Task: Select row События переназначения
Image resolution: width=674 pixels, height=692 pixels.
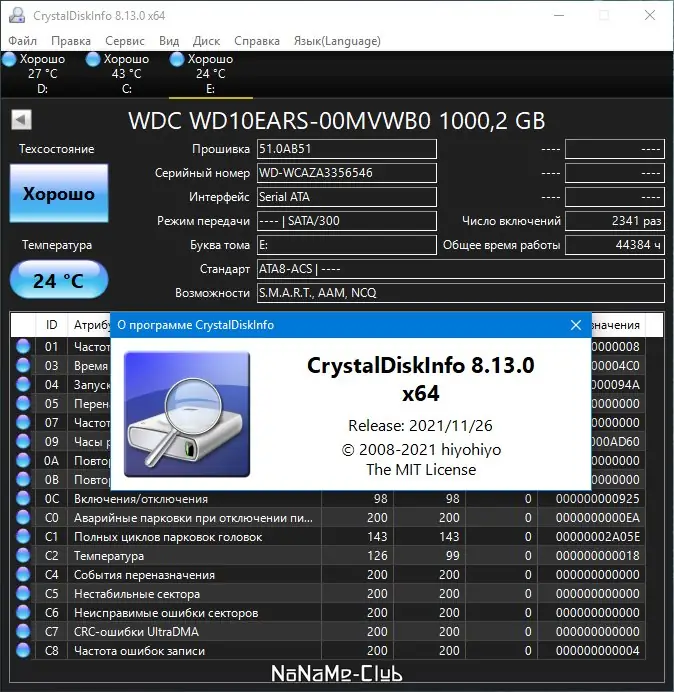Action: (327, 575)
